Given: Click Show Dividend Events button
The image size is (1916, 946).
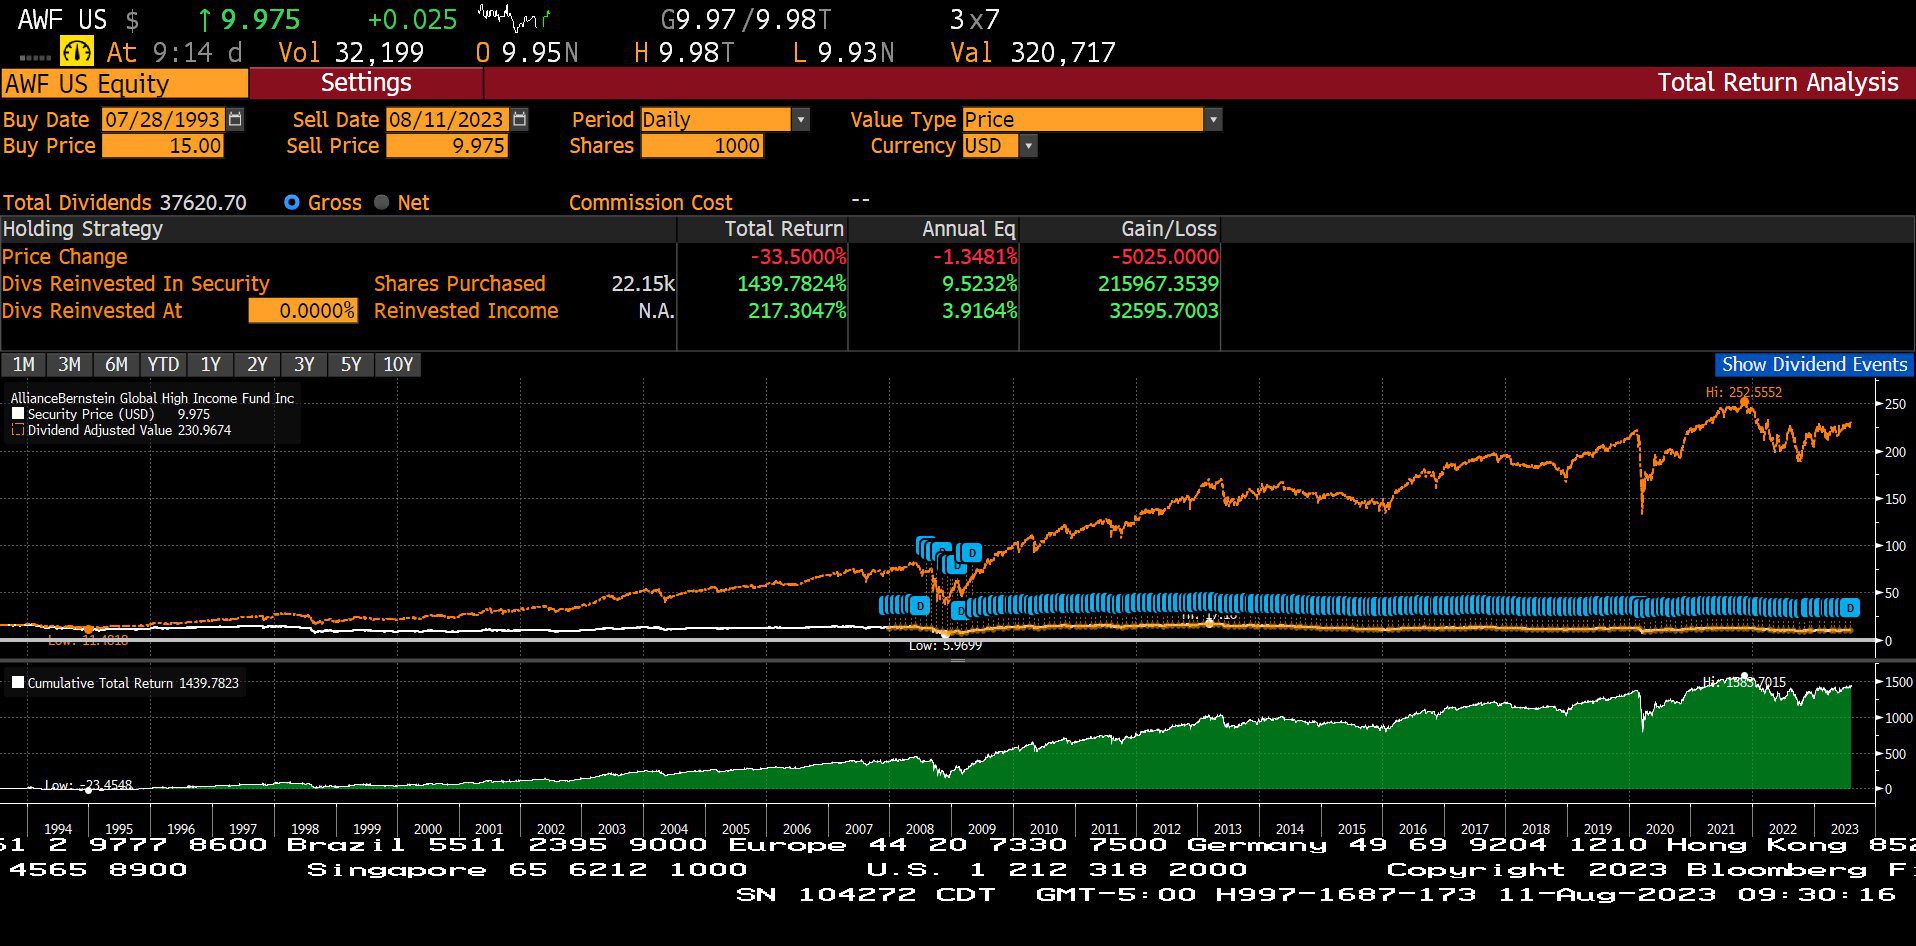Looking at the screenshot, I should tap(1814, 364).
